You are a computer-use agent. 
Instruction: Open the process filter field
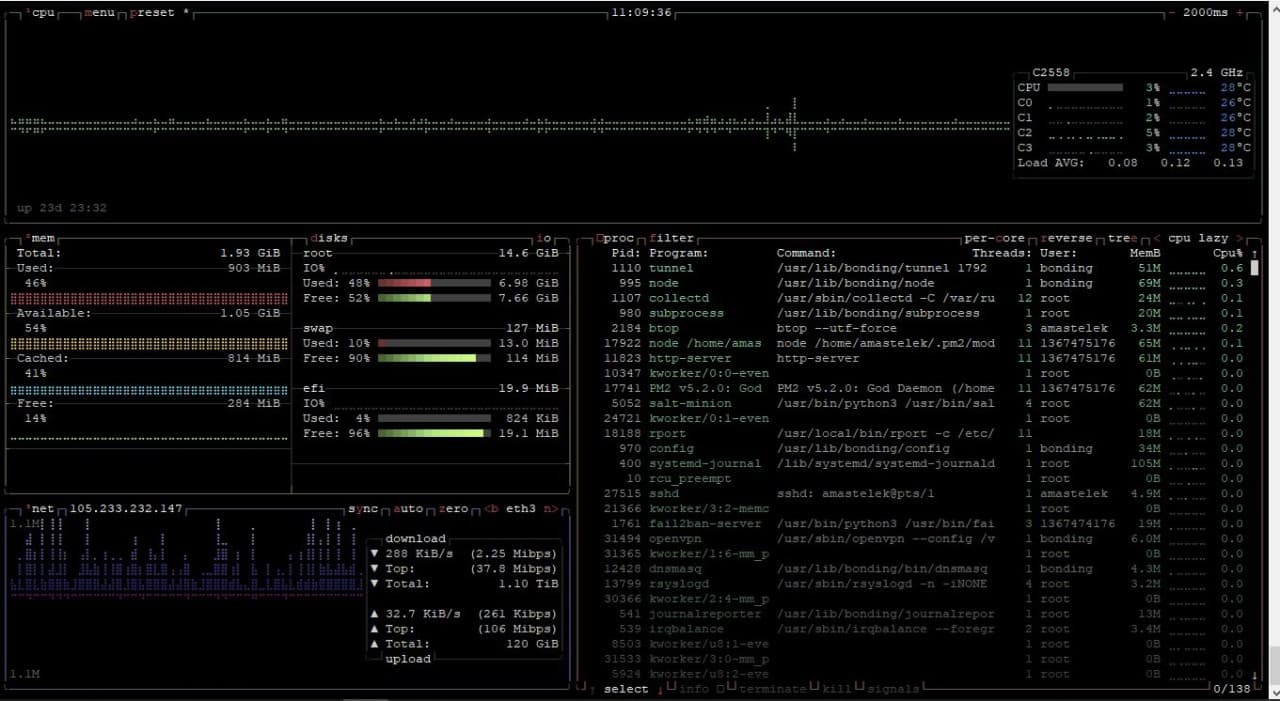point(671,238)
